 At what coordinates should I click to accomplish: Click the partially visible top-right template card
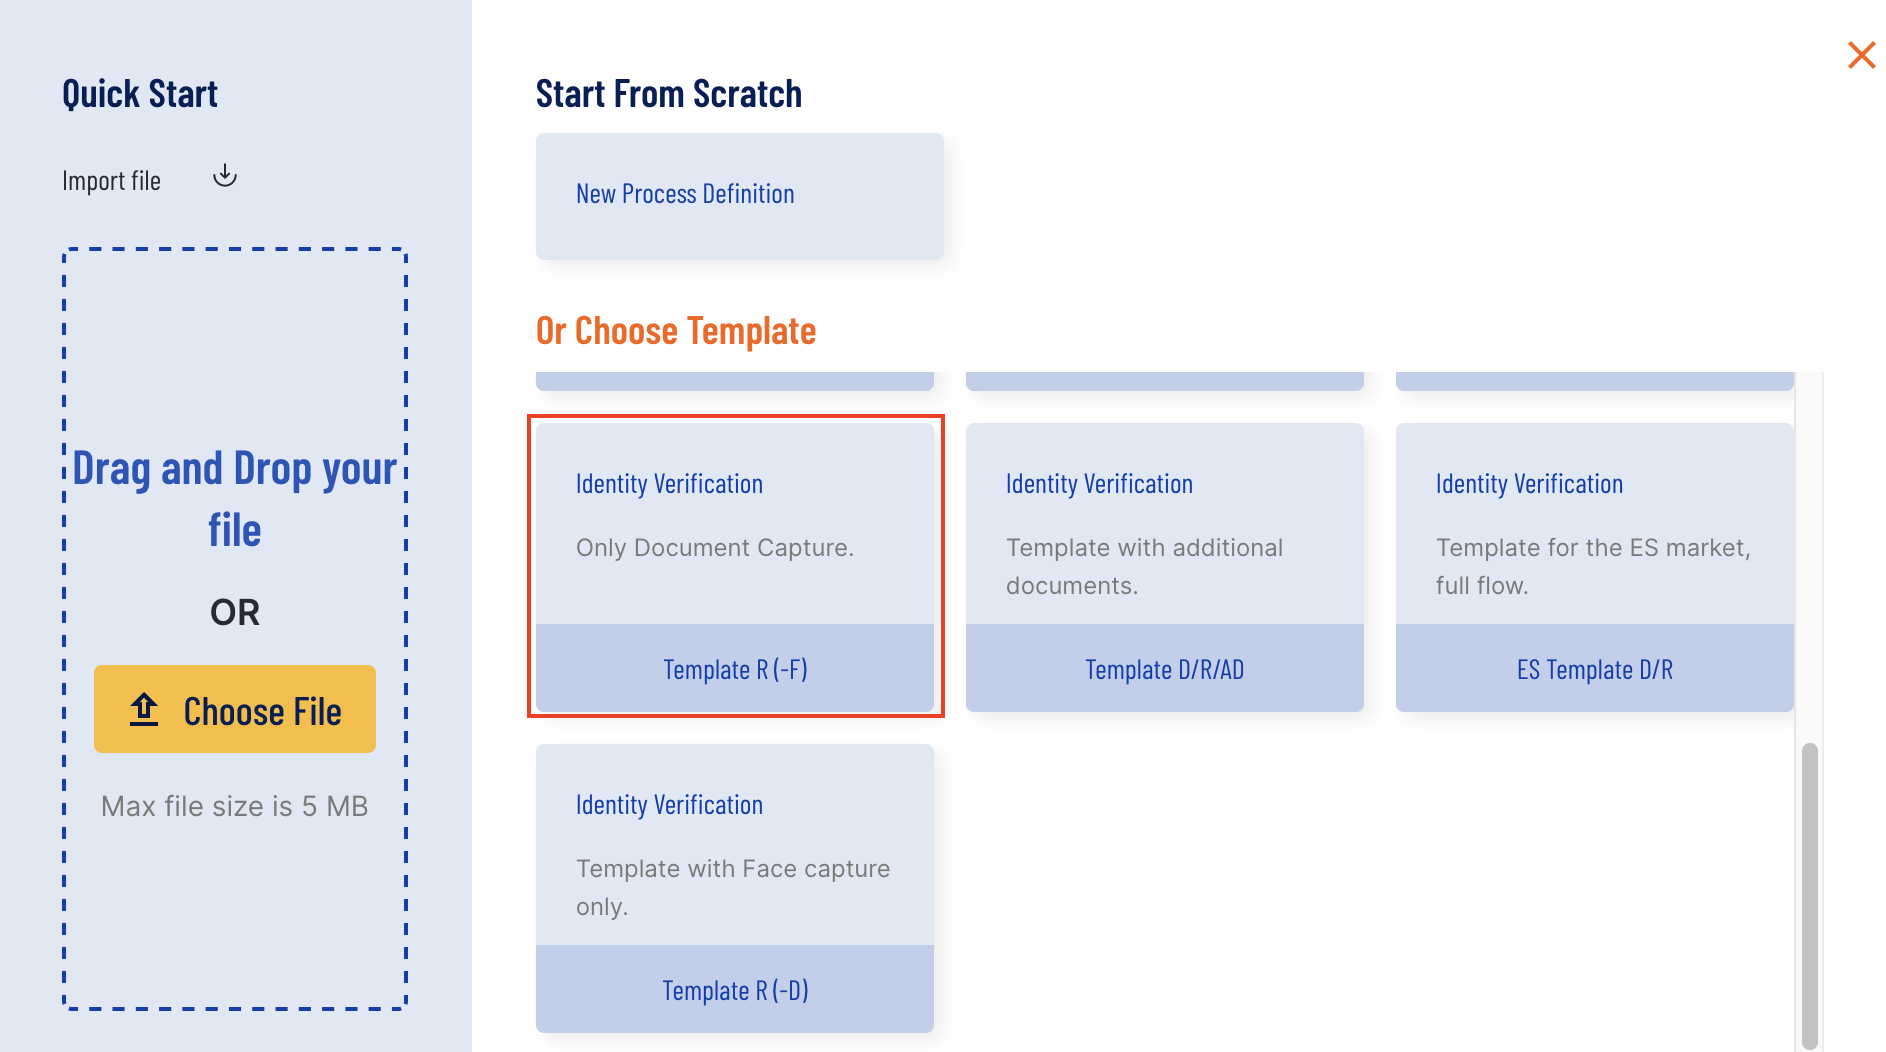tap(1595, 381)
